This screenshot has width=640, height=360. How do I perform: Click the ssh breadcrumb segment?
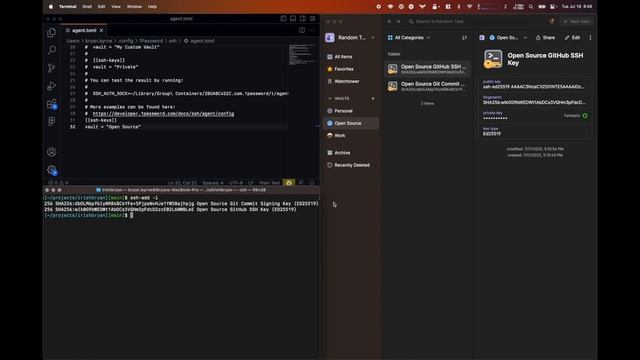[173, 41]
